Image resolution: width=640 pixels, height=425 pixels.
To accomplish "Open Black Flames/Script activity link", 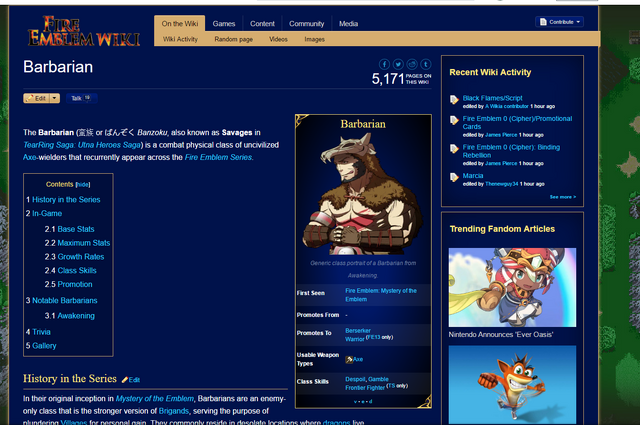I will (492, 98).
